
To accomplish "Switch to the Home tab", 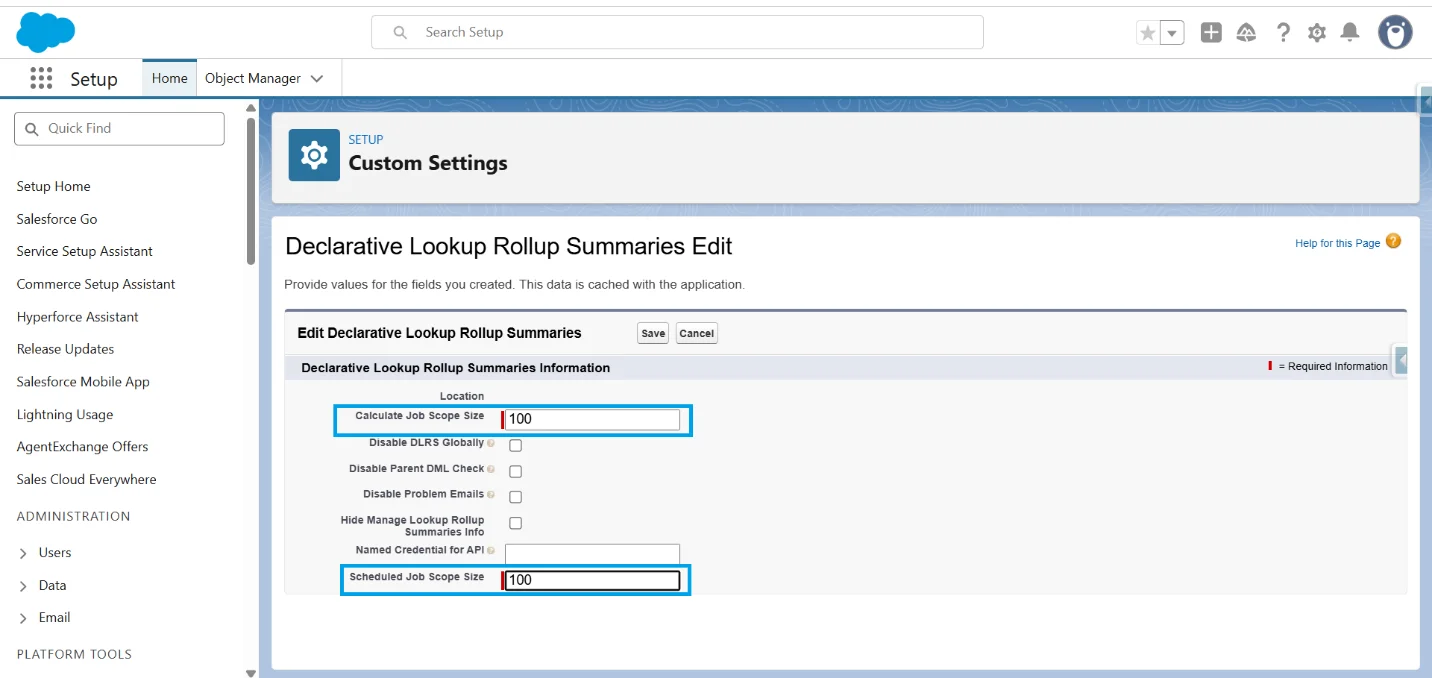I will pyautogui.click(x=169, y=78).
